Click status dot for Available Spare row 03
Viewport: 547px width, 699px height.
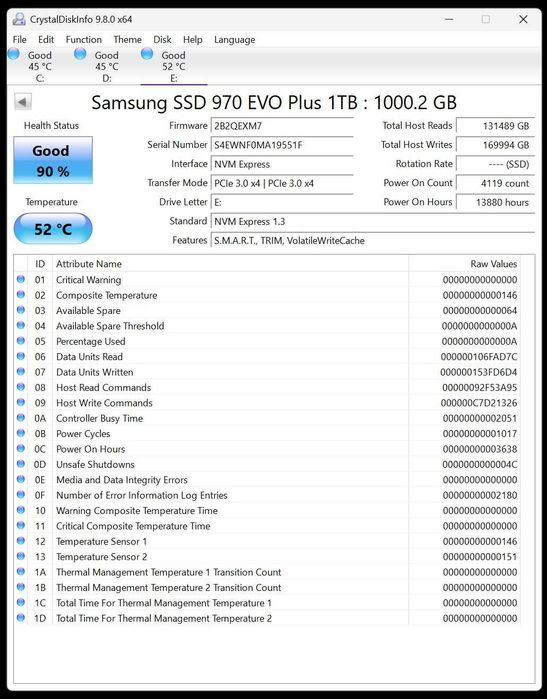point(21,310)
